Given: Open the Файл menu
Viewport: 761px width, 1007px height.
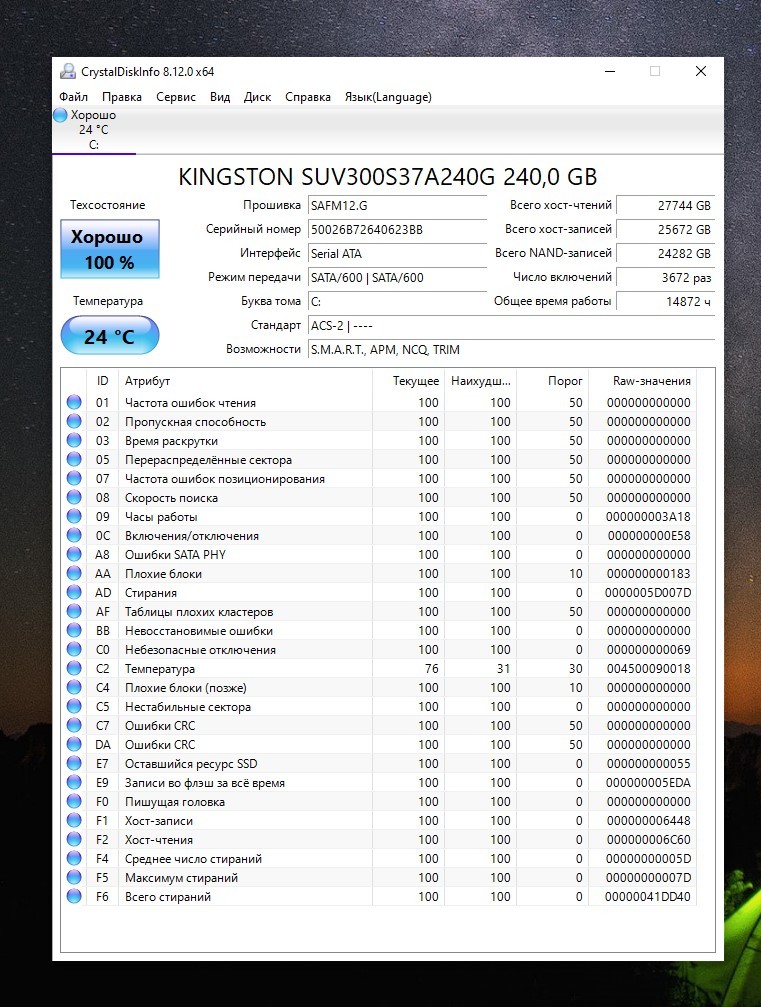Looking at the screenshot, I should (73, 97).
